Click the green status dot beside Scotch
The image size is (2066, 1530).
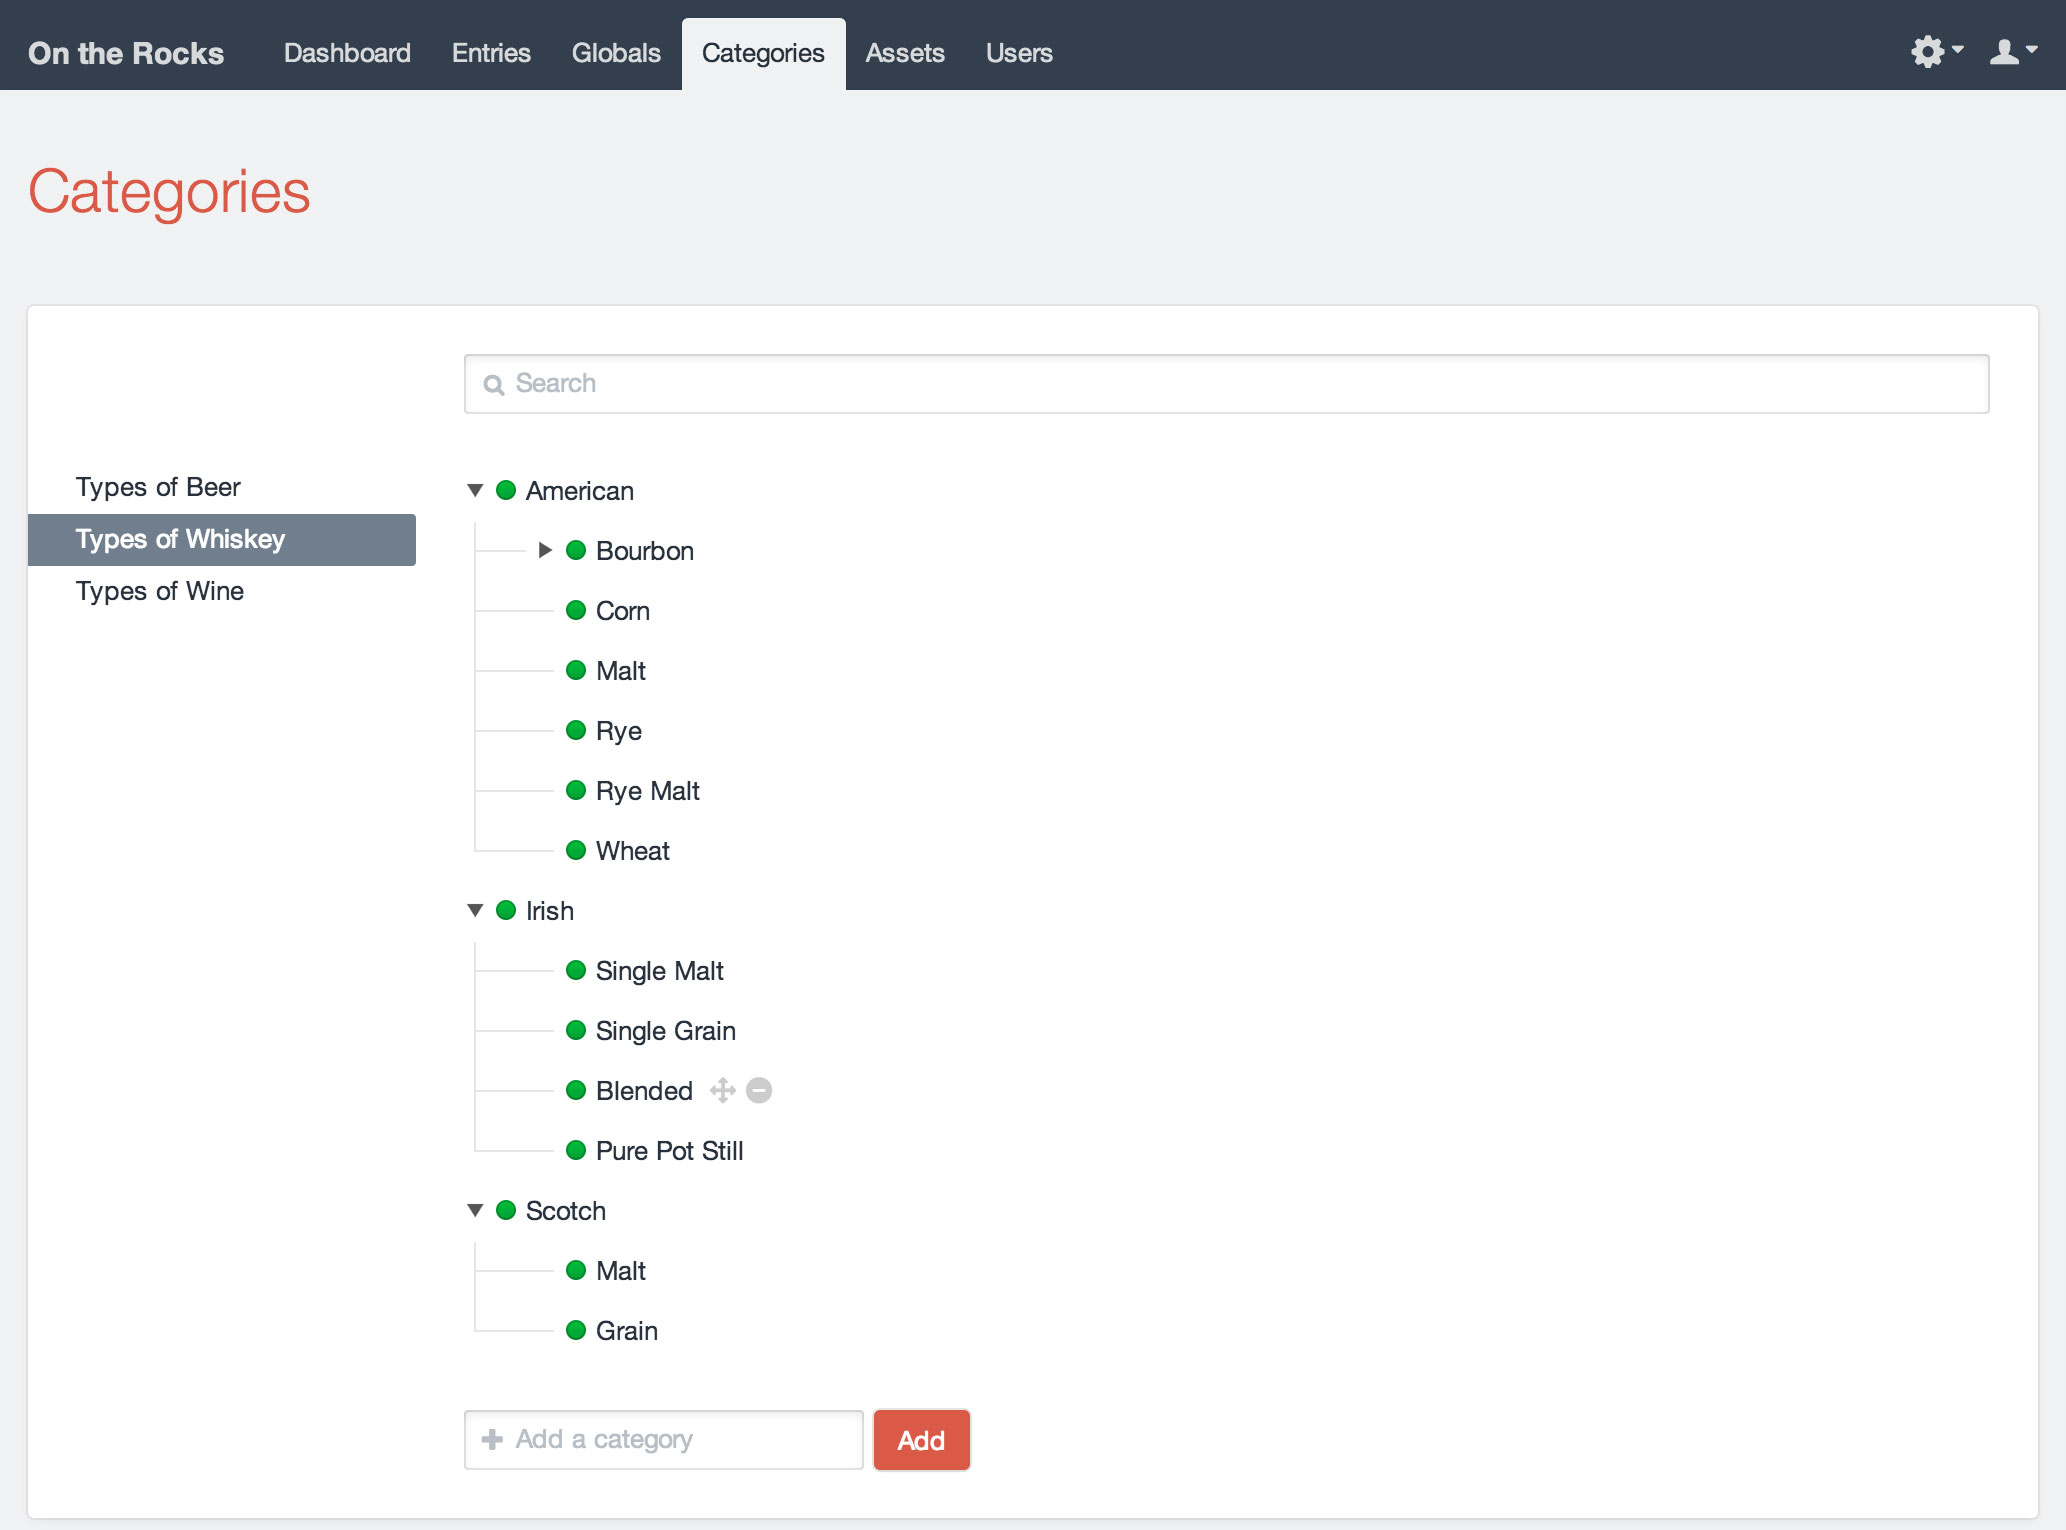(x=506, y=1210)
